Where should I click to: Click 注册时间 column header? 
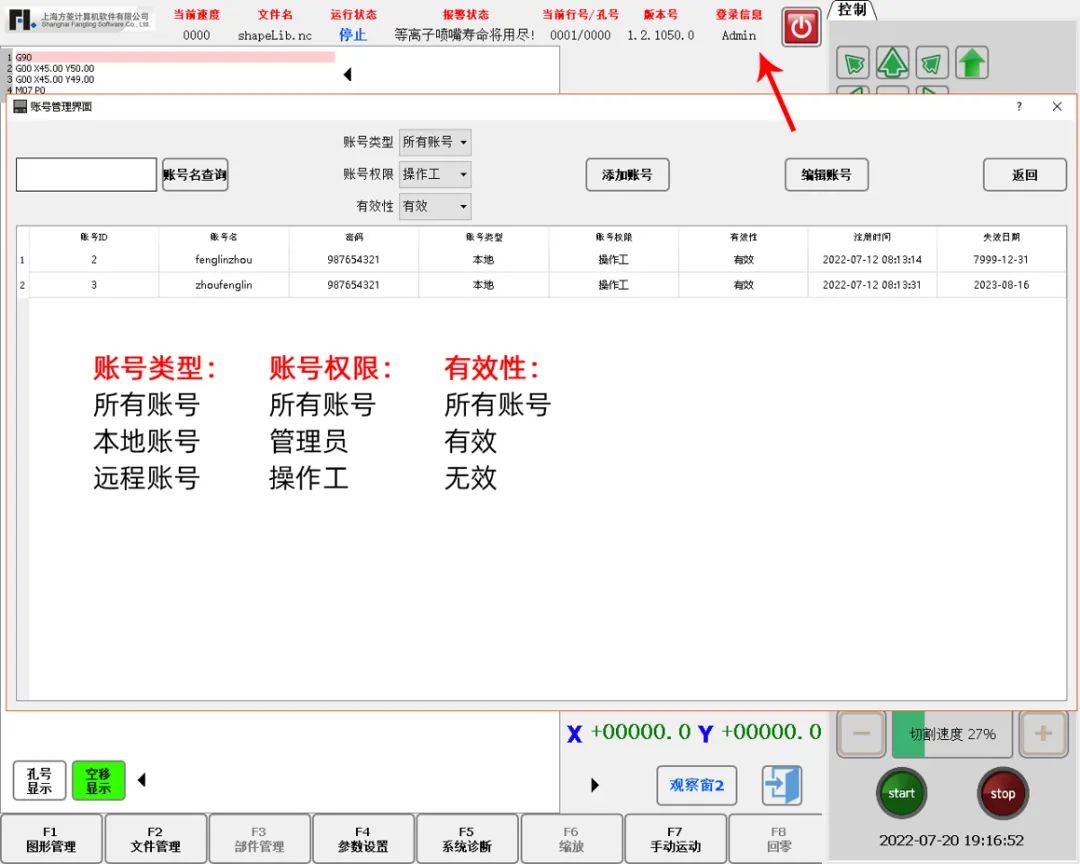click(x=872, y=237)
